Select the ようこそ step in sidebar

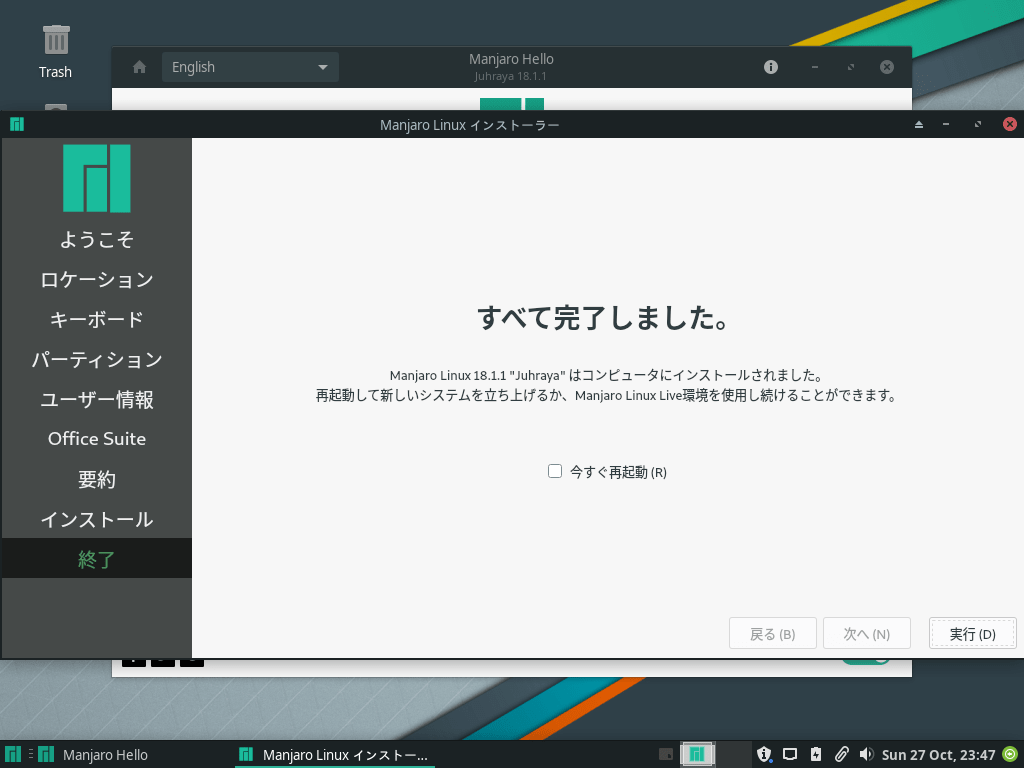(96, 239)
